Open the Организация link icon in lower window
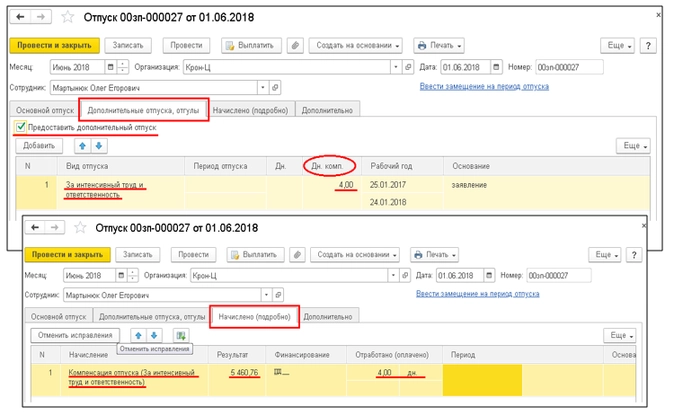The image size is (674, 414). click(404, 275)
